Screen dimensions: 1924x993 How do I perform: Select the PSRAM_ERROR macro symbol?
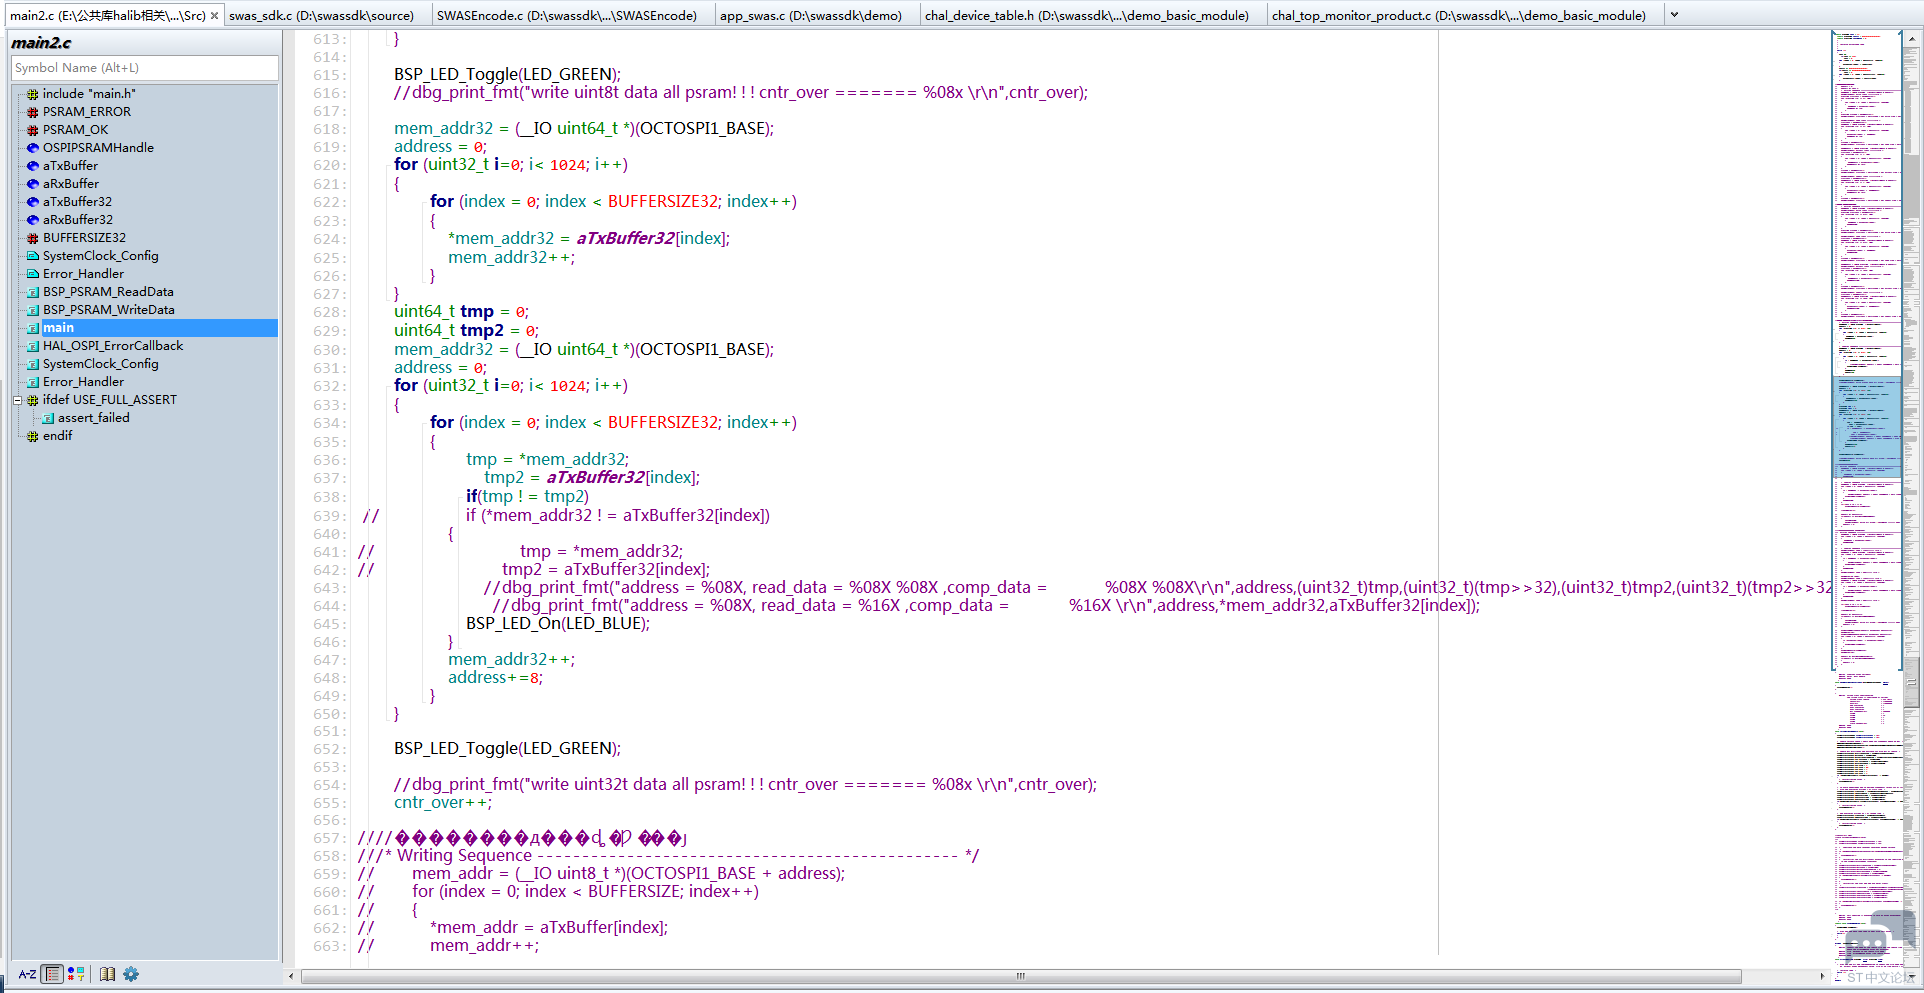(86, 112)
